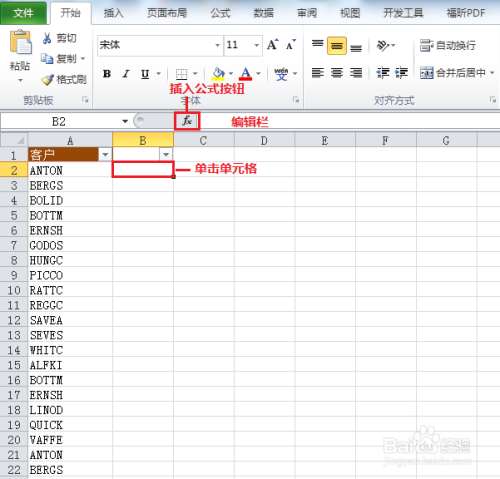Open the File (文件) tab
Image resolution: width=500 pixels, height=479 pixels.
(x=23, y=13)
